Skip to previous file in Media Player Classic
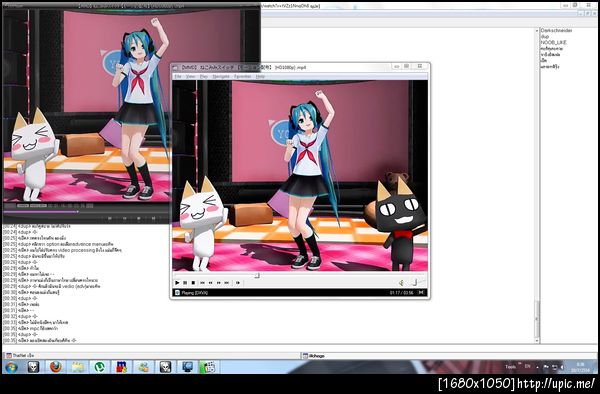The height and width of the screenshot is (394, 600). coord(202,283)
